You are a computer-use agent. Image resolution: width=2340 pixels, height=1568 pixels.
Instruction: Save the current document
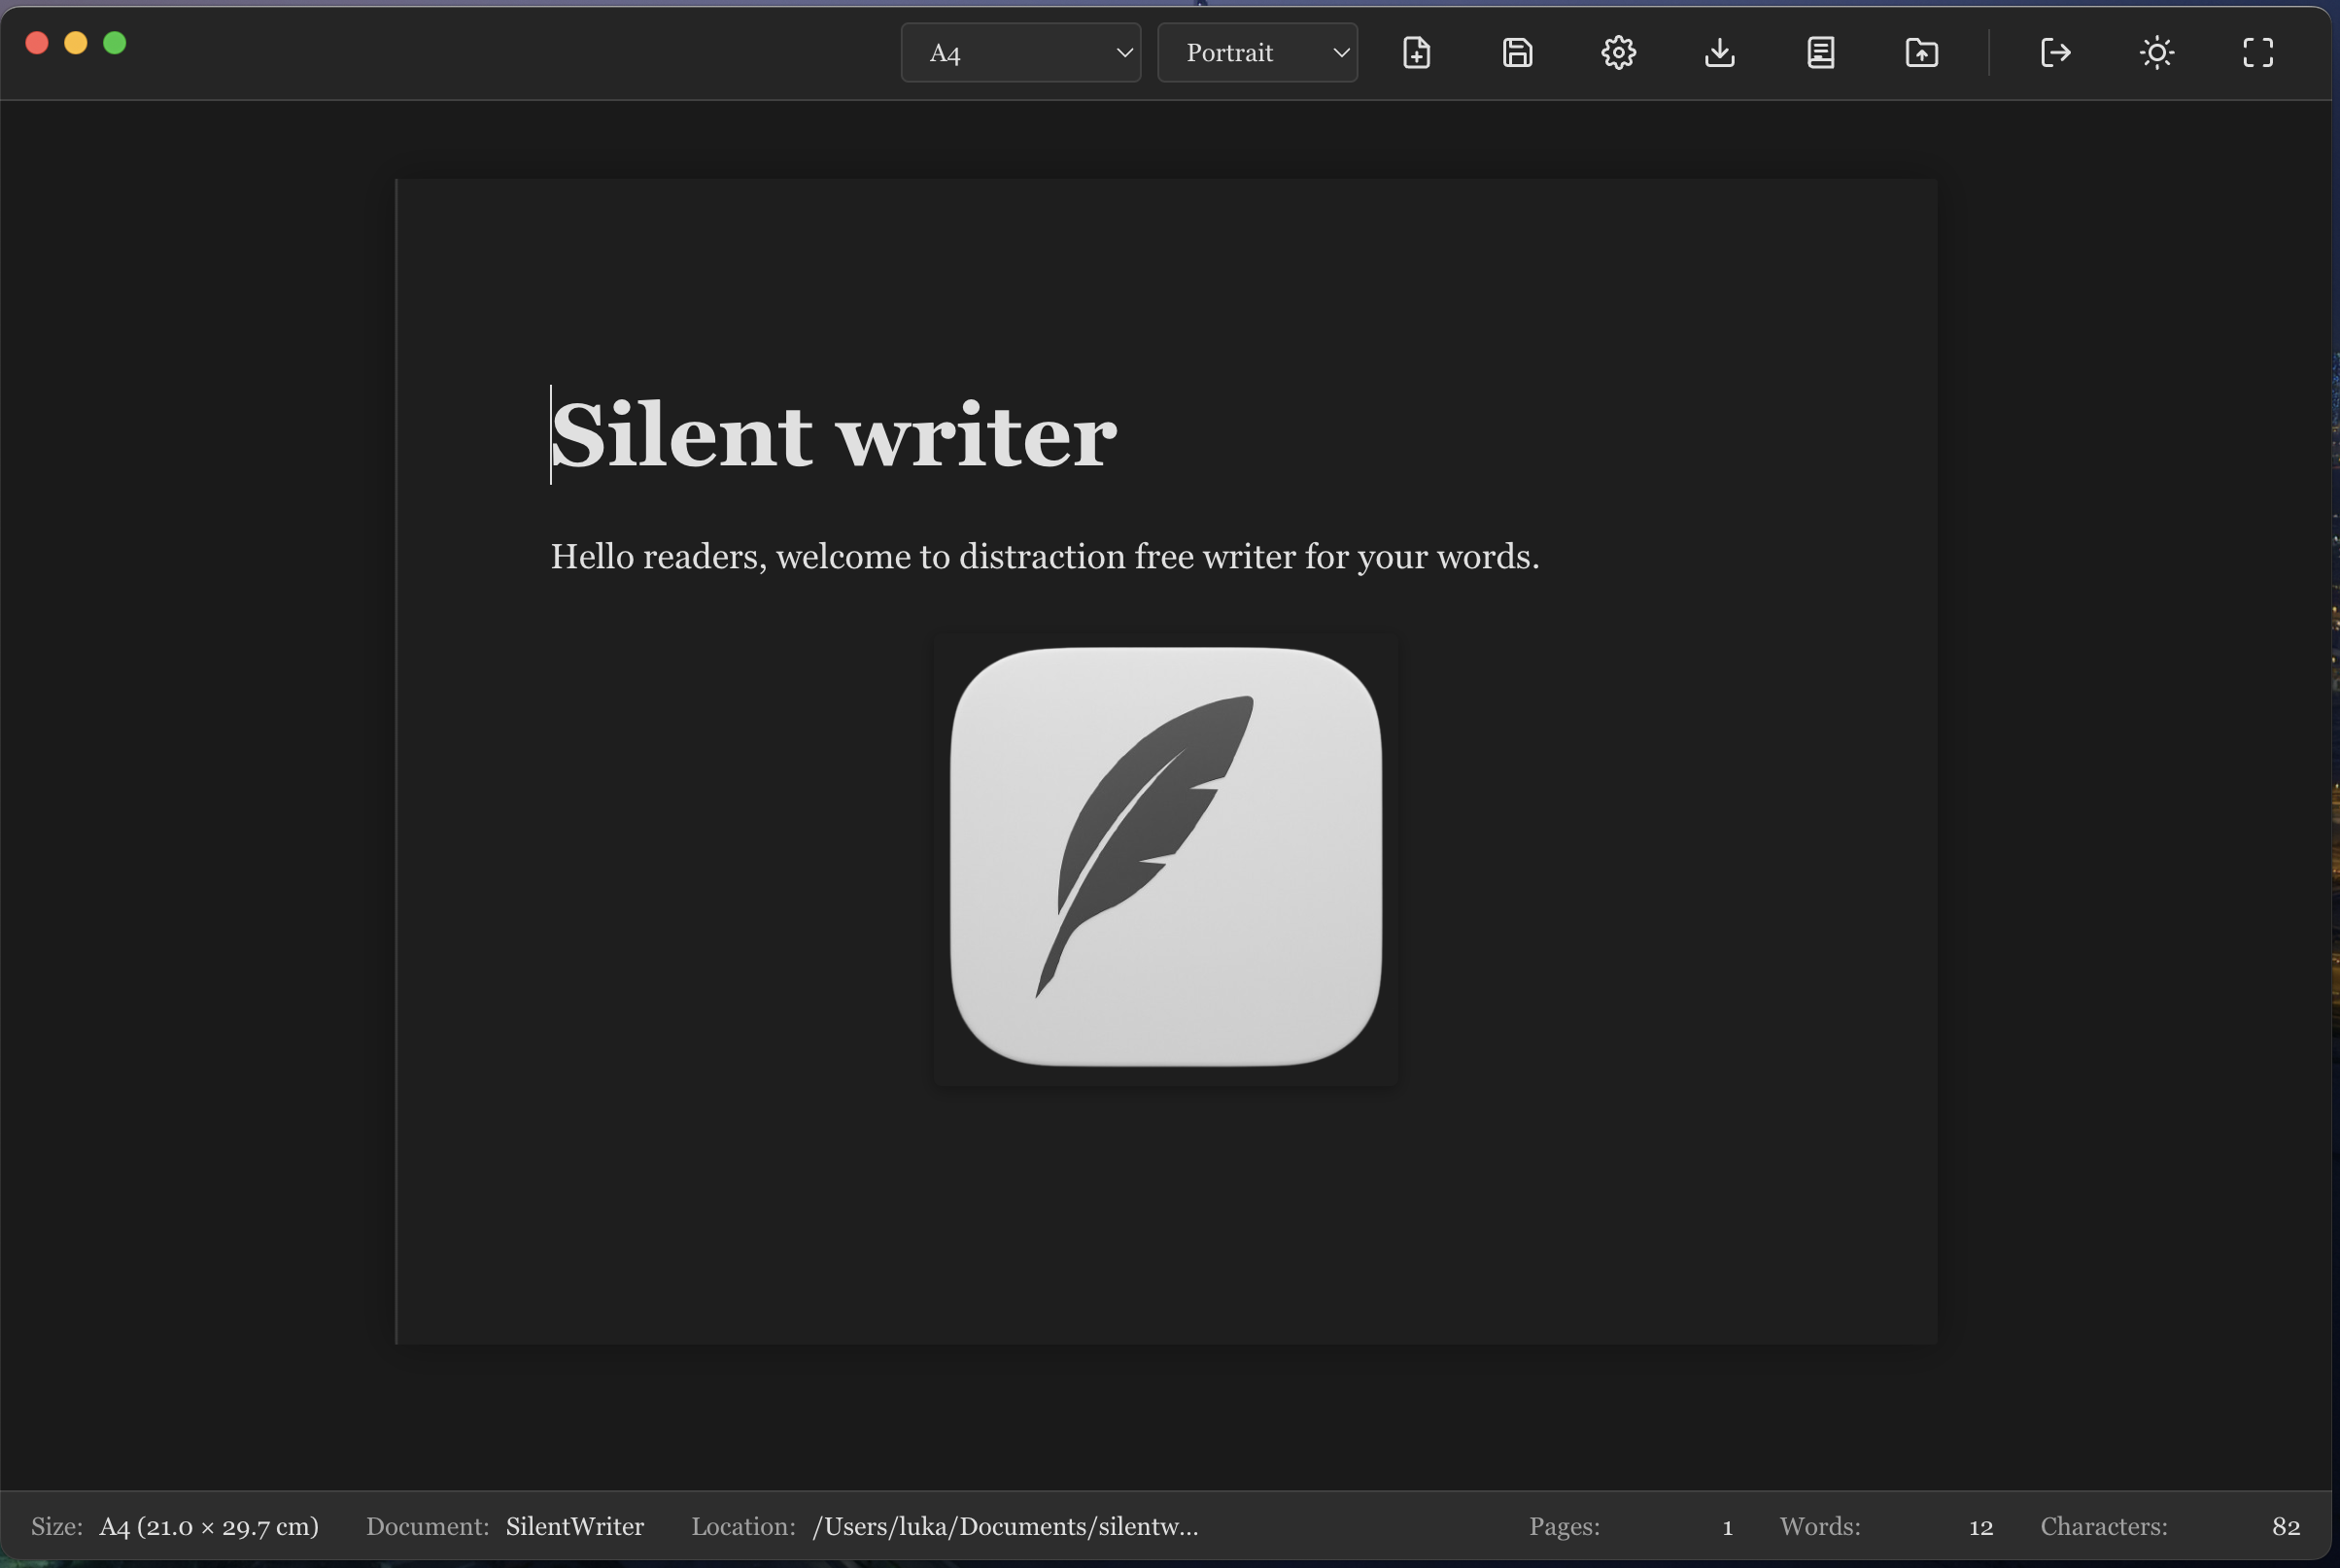click(1517, 52)
